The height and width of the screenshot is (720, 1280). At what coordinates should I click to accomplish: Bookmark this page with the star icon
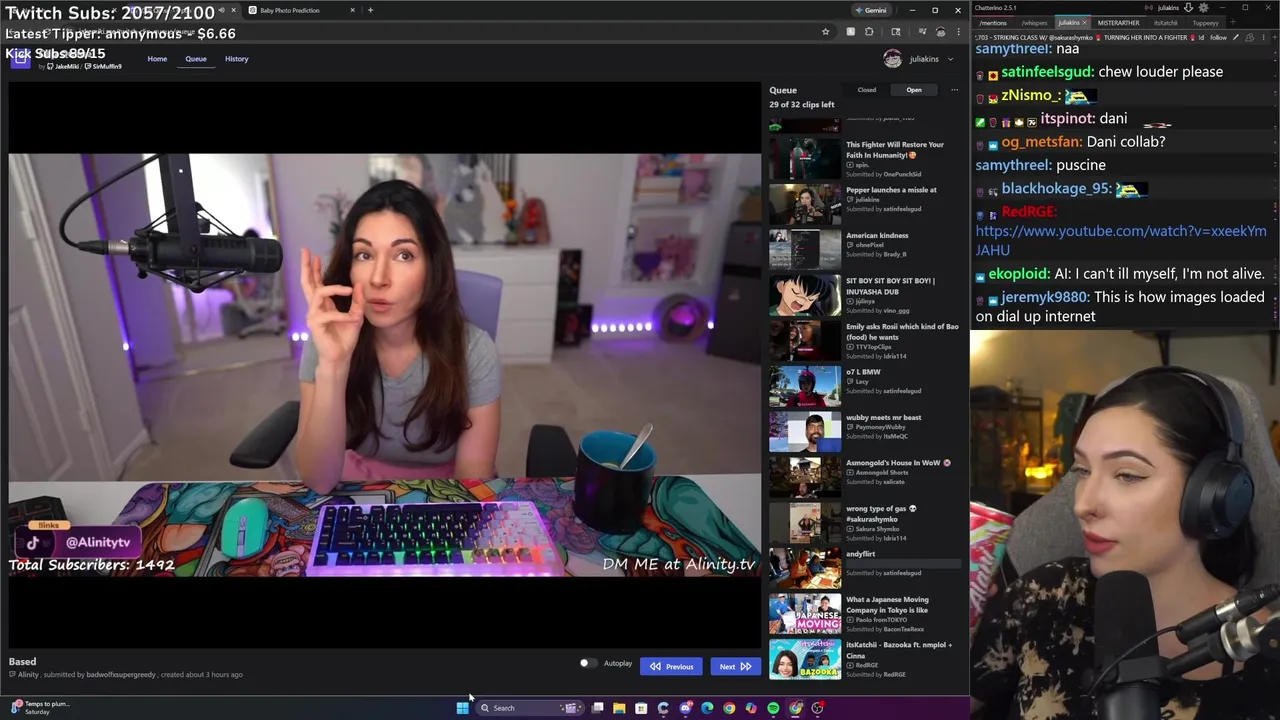(825, 32)
